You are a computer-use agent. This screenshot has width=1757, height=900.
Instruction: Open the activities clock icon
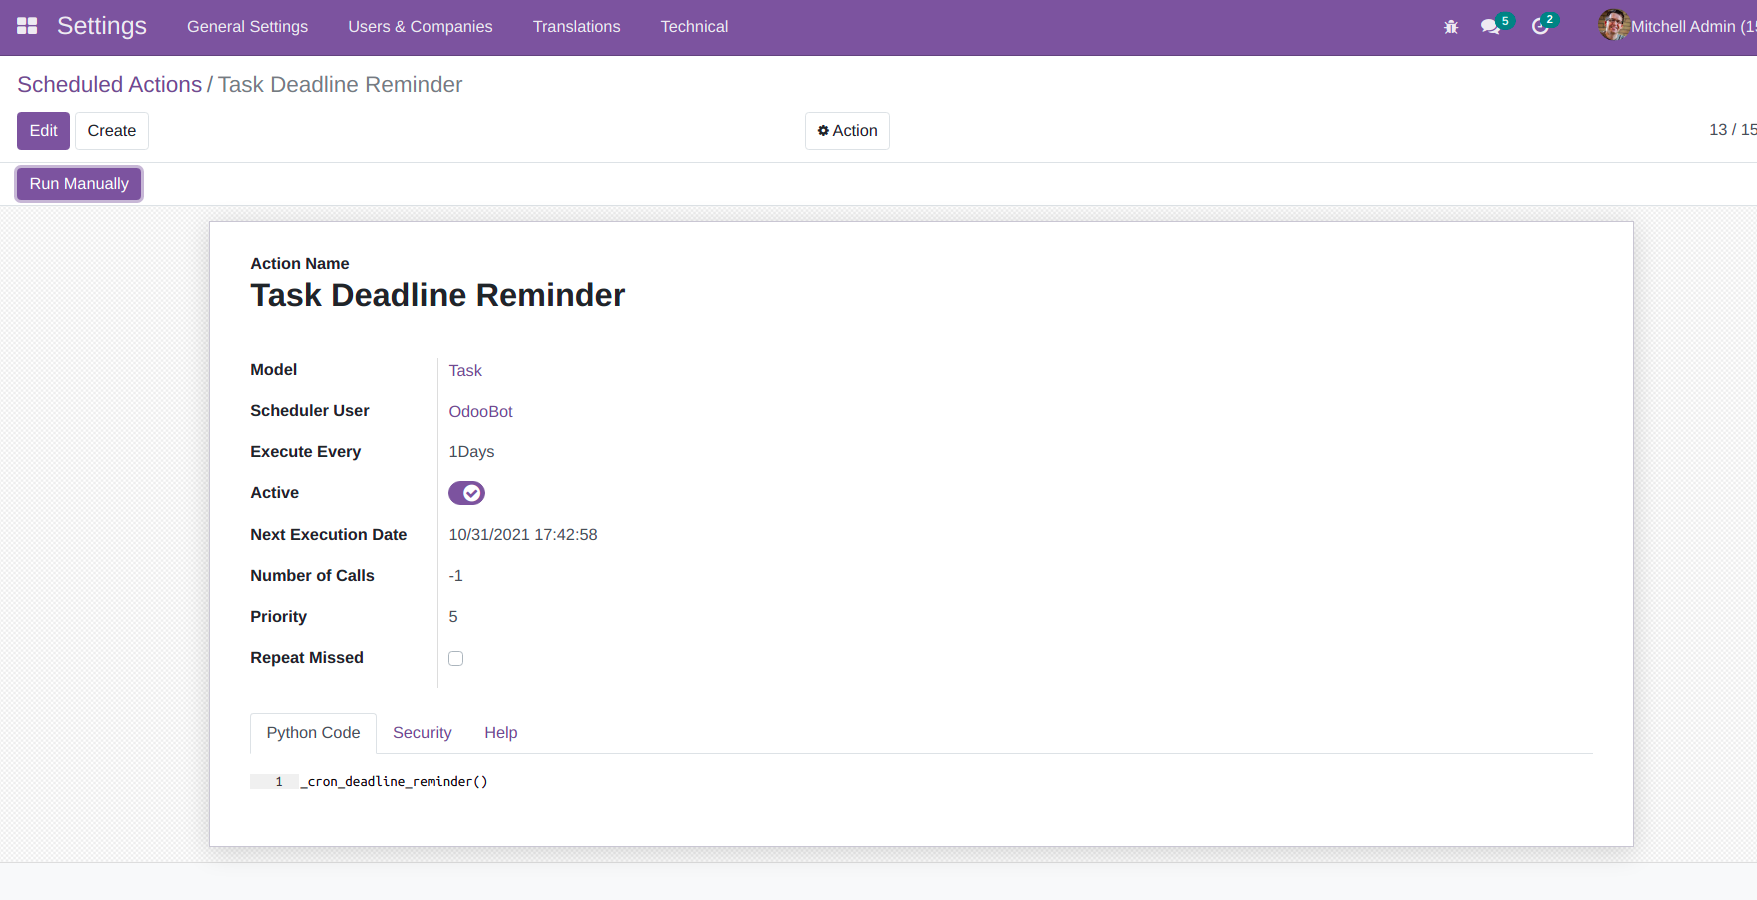coord(1540,27)
